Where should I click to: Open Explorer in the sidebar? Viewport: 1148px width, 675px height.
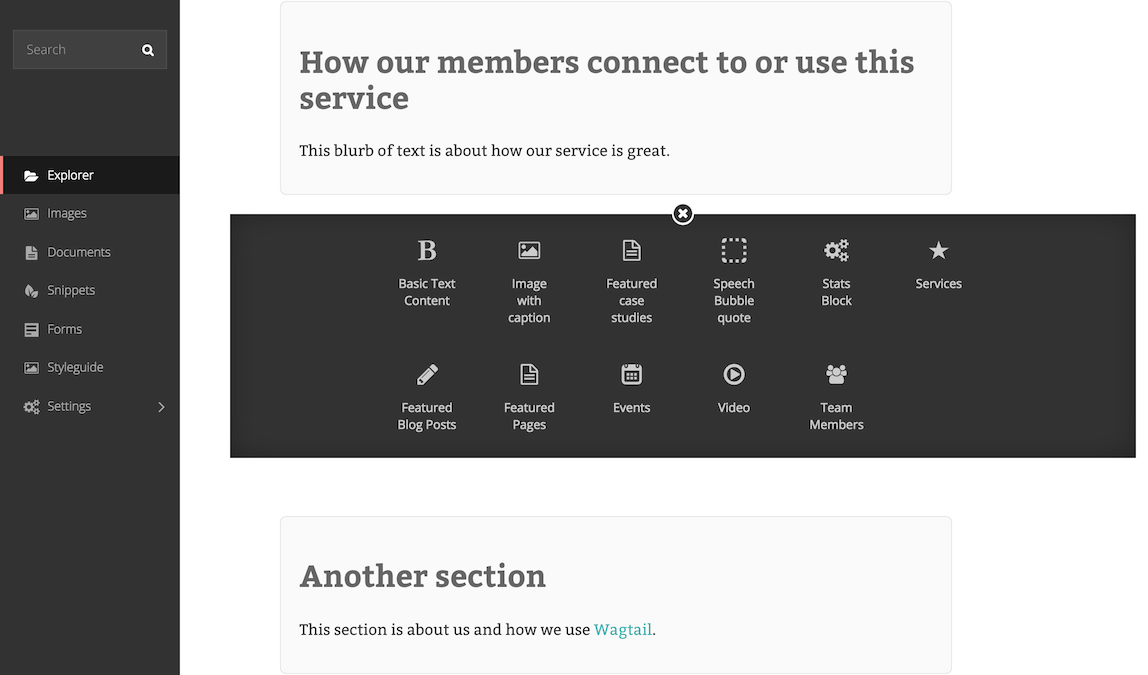tap(90, 175)
